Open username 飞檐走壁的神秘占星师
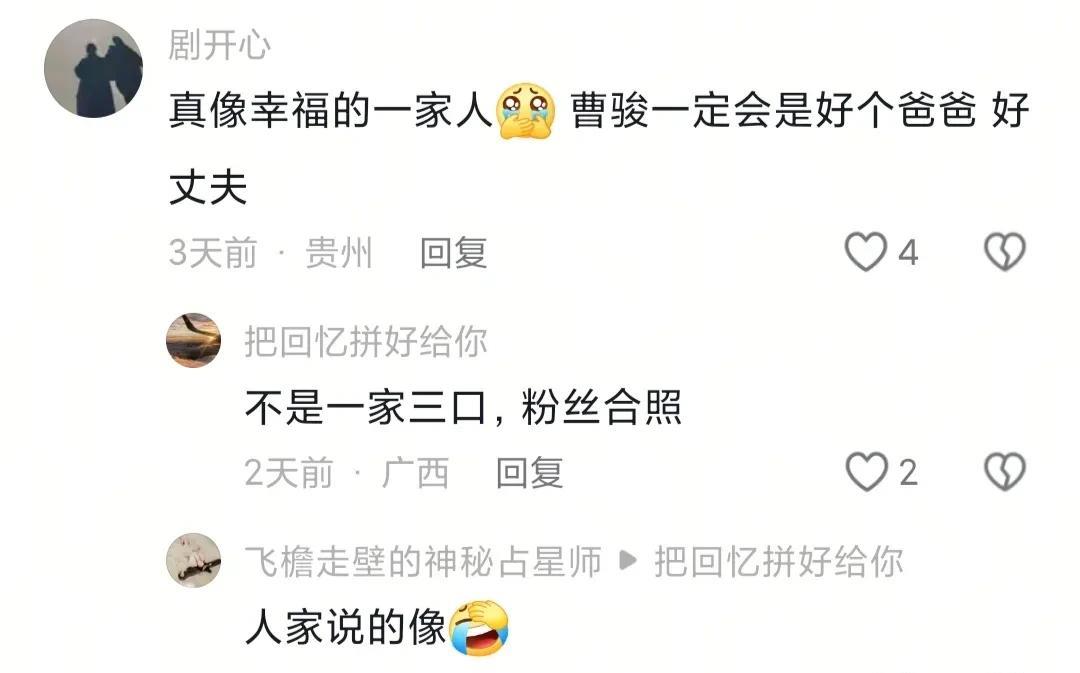Image resolution: width=1080 pixels, height=673 pixels. (424, 561)
